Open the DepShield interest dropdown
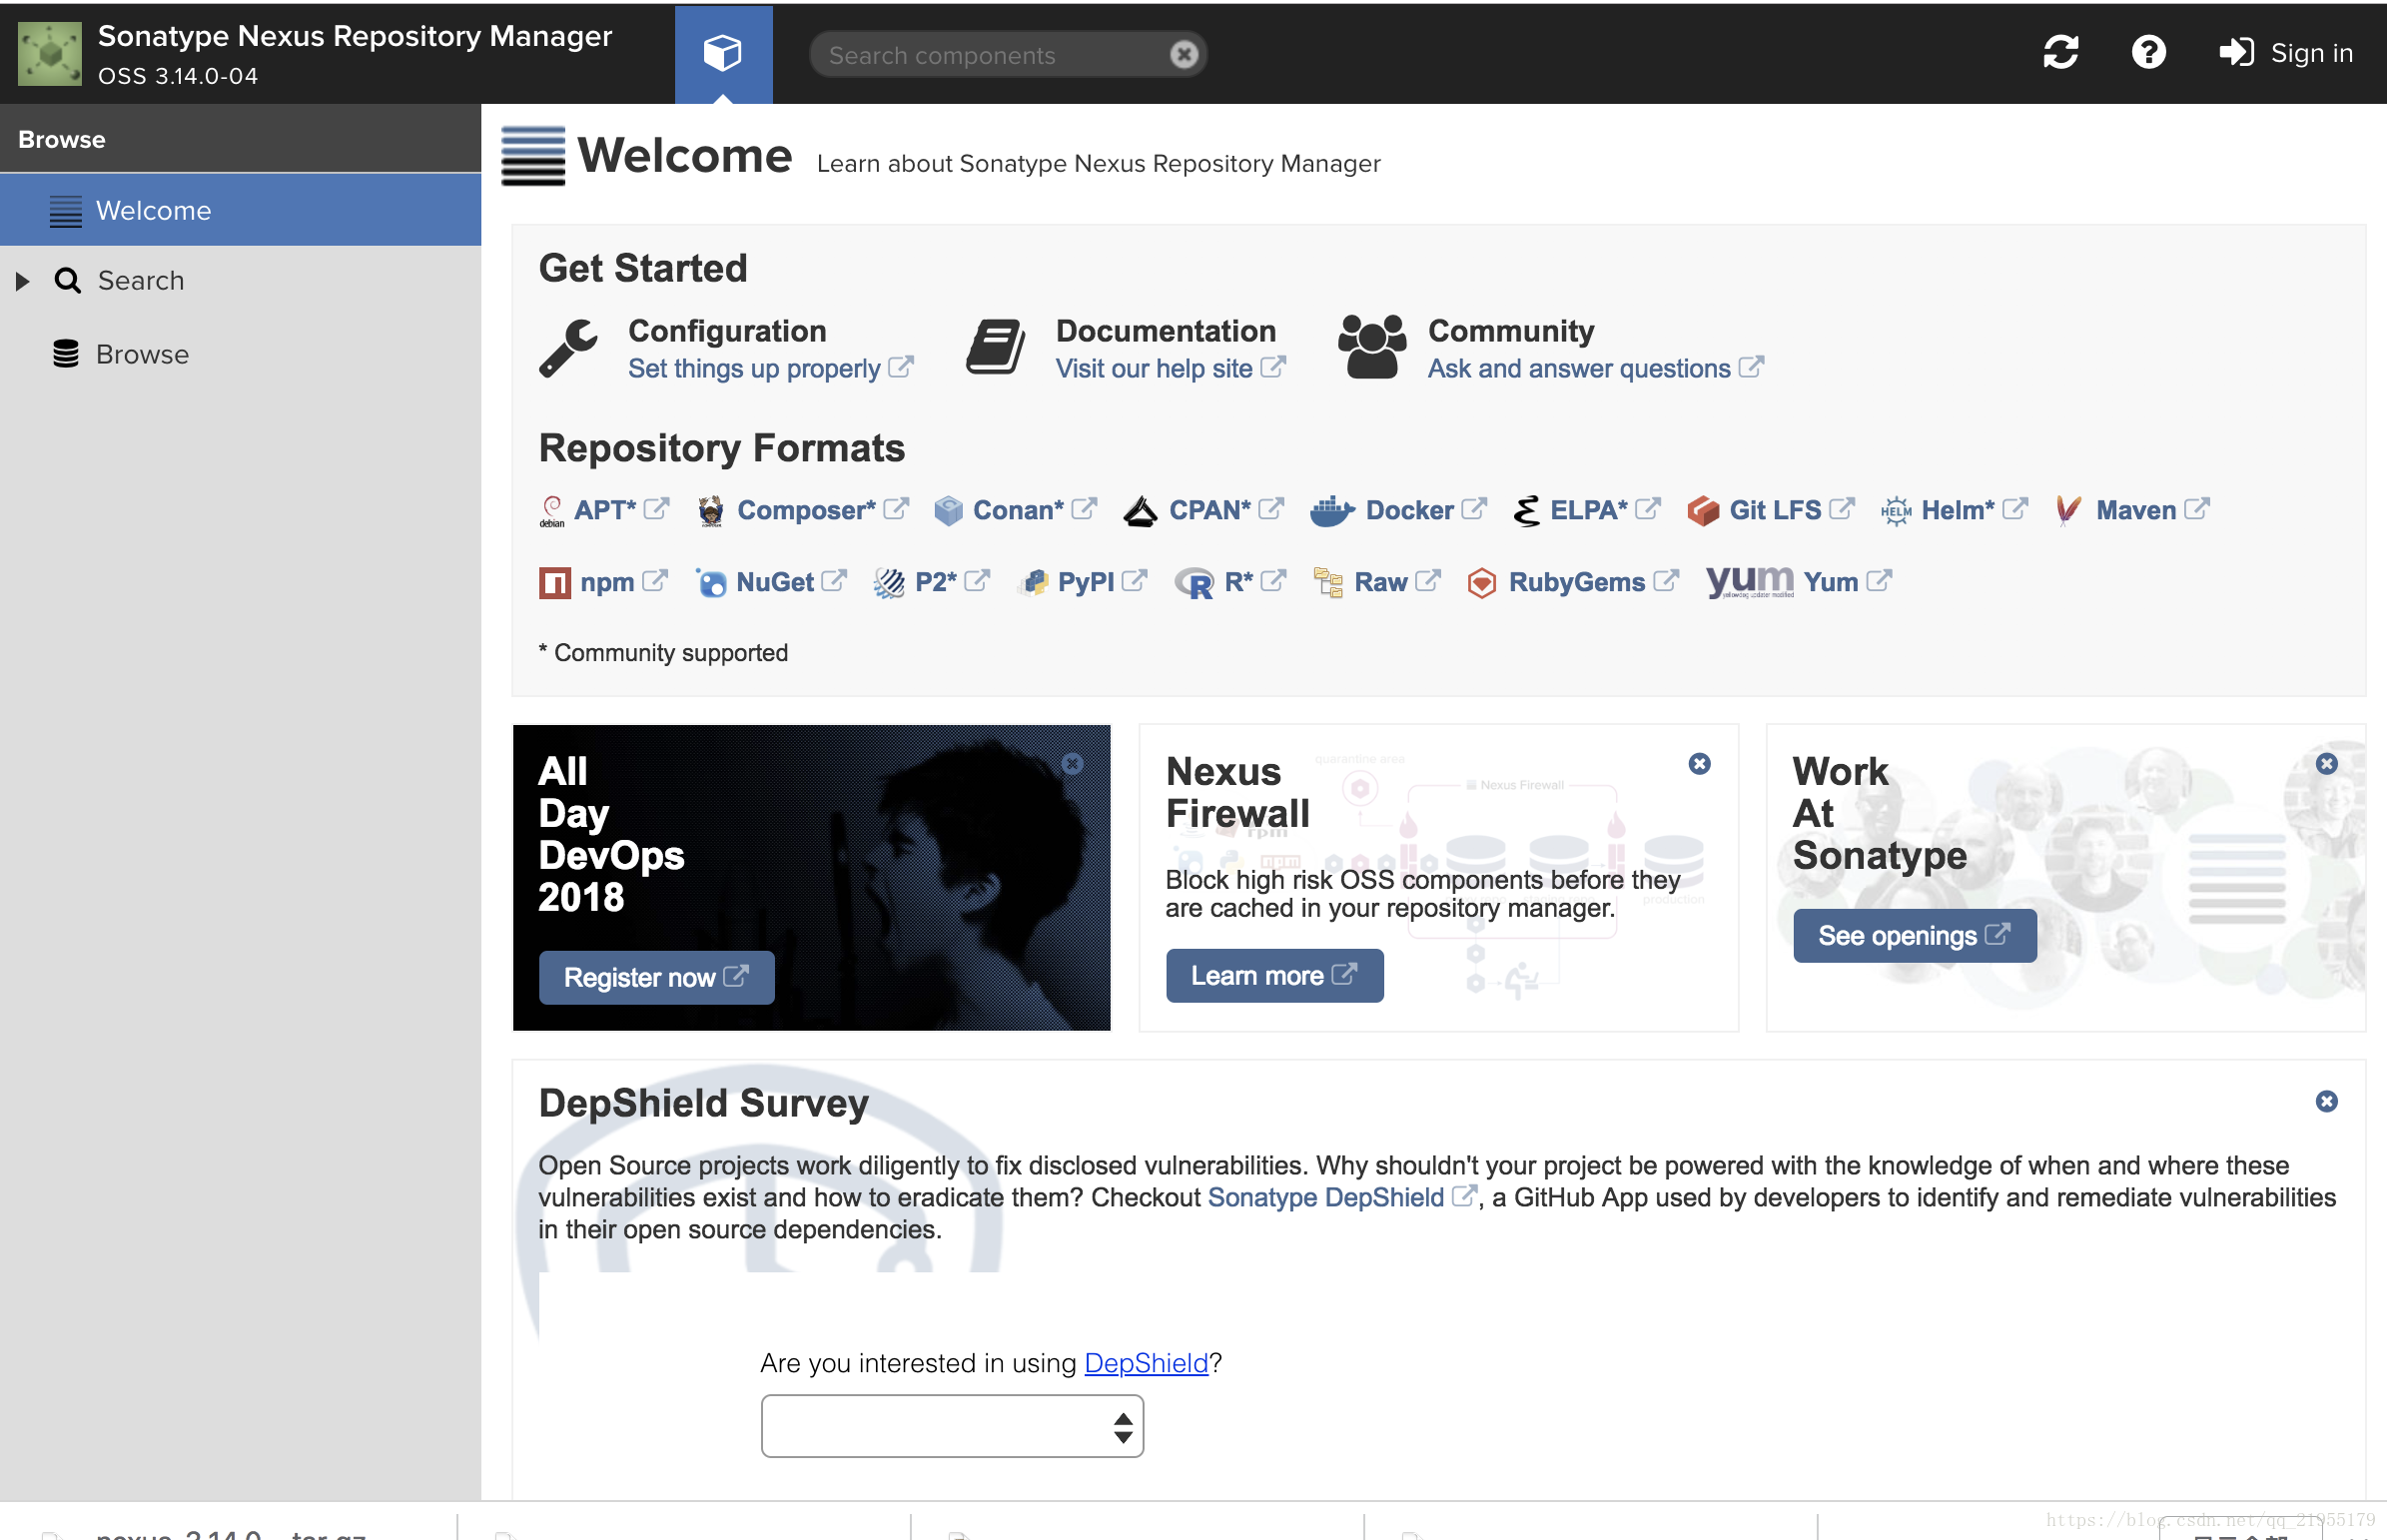 [952, 1427]
